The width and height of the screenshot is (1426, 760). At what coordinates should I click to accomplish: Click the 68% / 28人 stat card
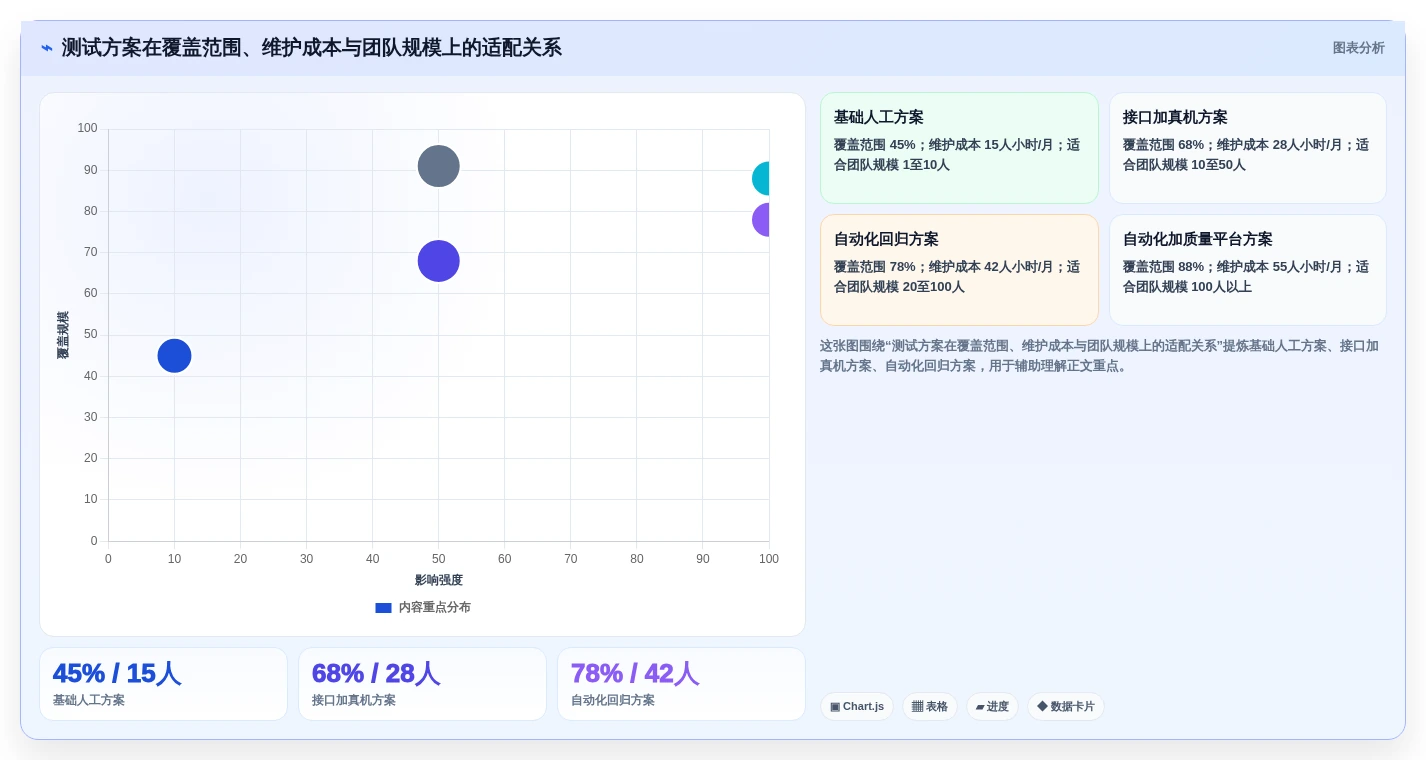[422, 684]
